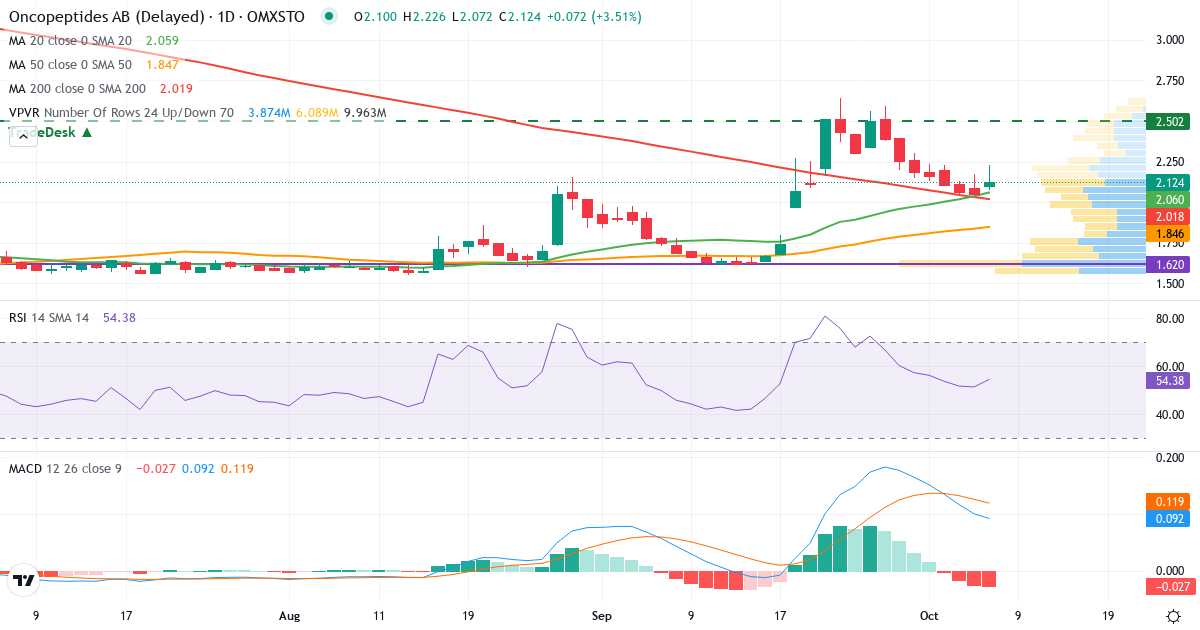The height and width of the screenshot is (630, 1200).
Task: Click the Aug label on time axis
Action: [289, 616]
